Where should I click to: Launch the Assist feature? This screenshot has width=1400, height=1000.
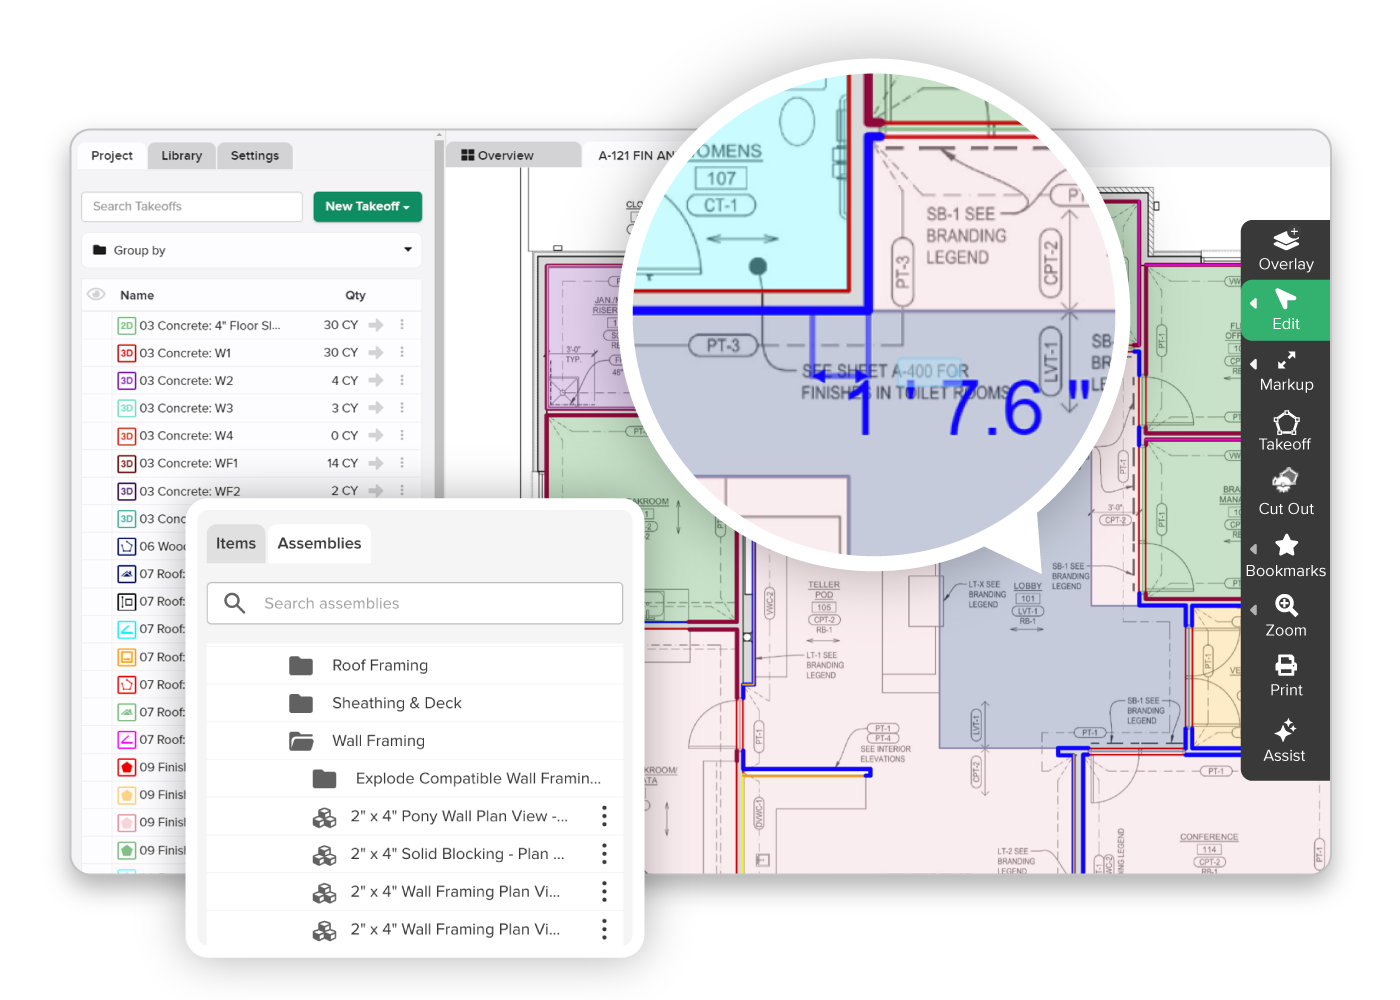point(1285,740)
